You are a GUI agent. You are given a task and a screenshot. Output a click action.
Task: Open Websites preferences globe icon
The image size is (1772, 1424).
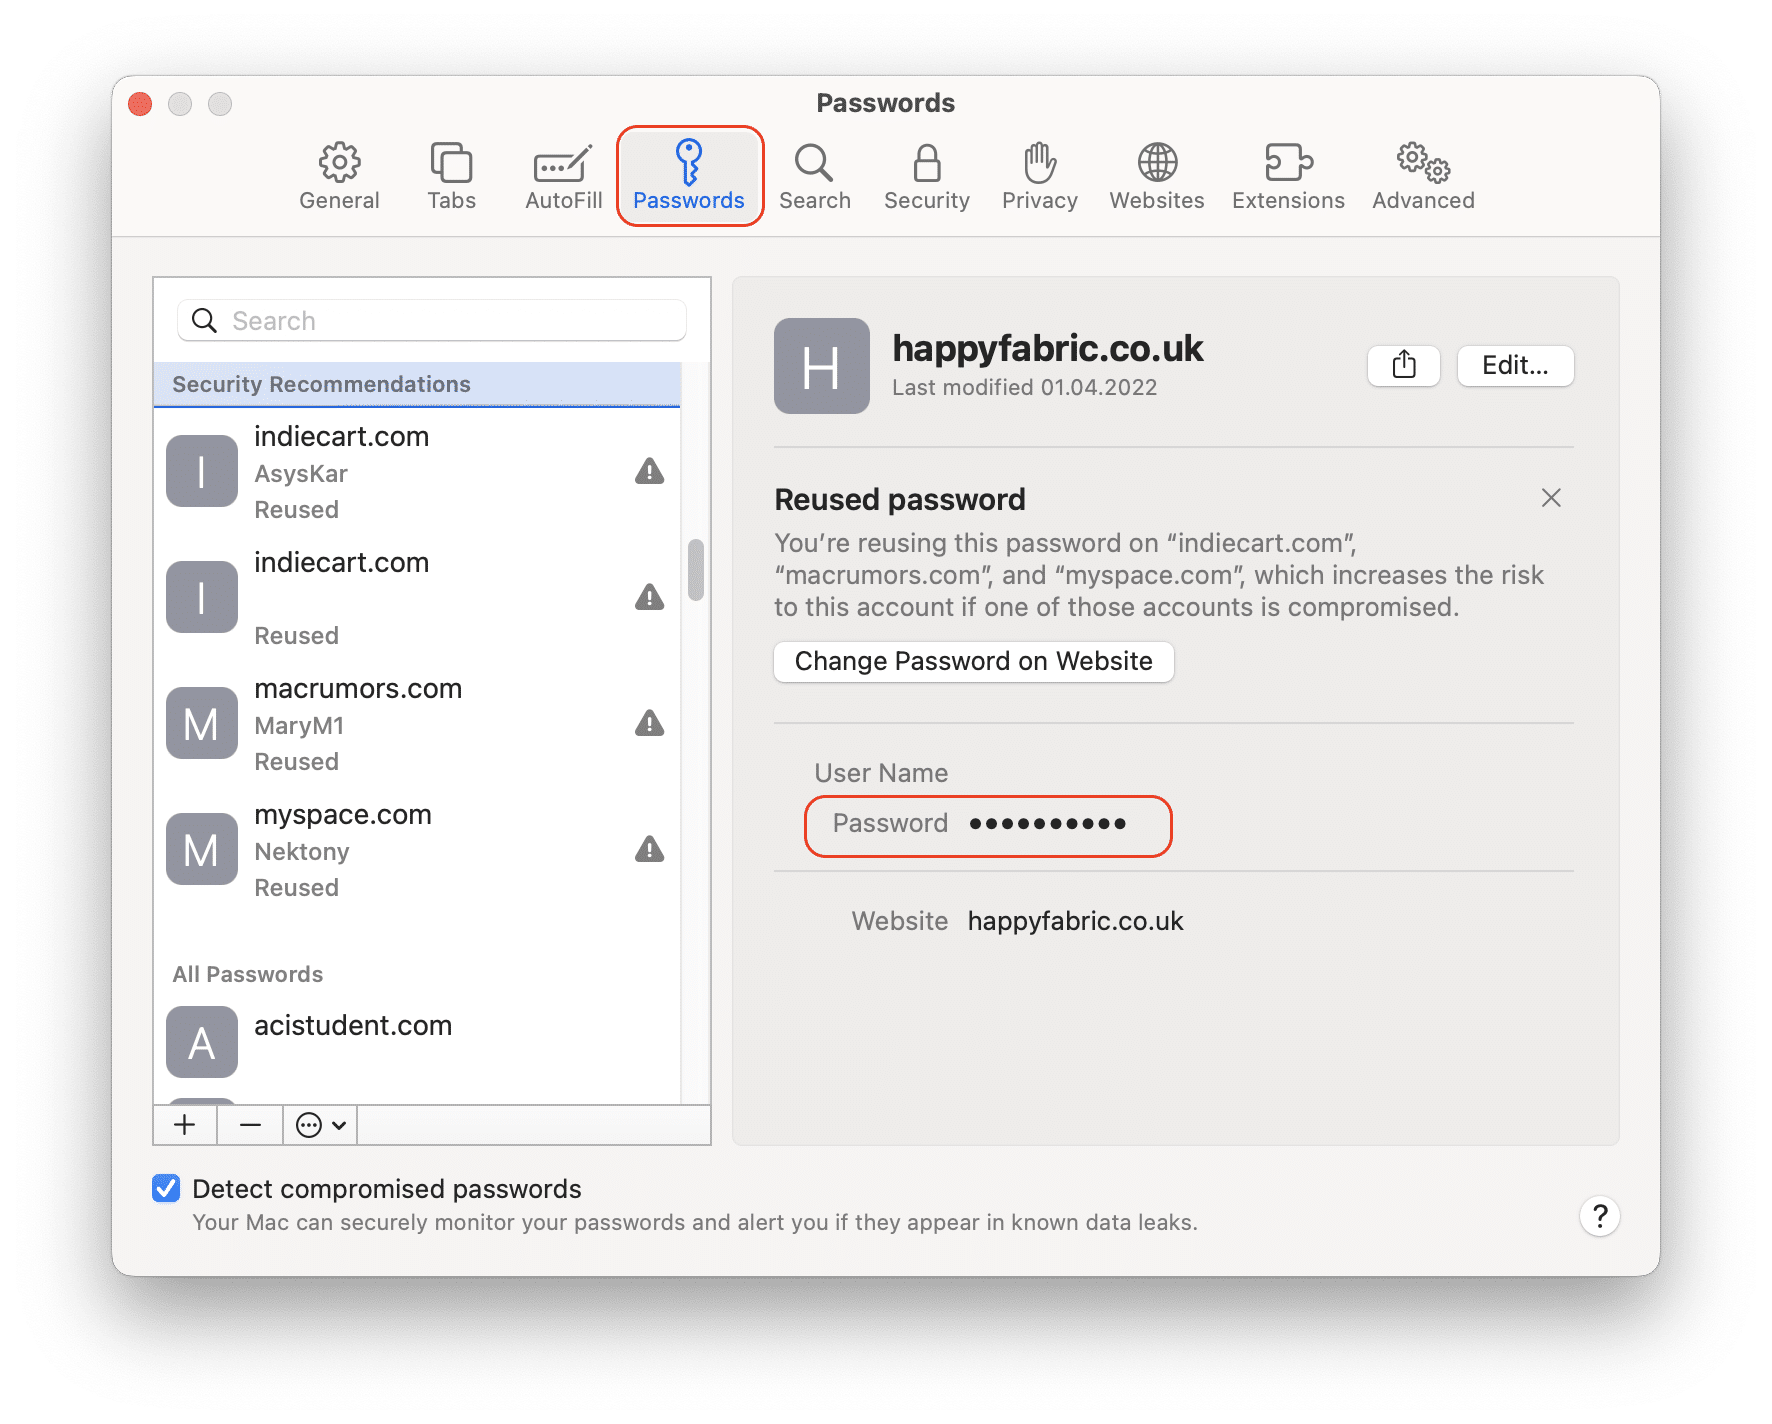pos(1156,163)
